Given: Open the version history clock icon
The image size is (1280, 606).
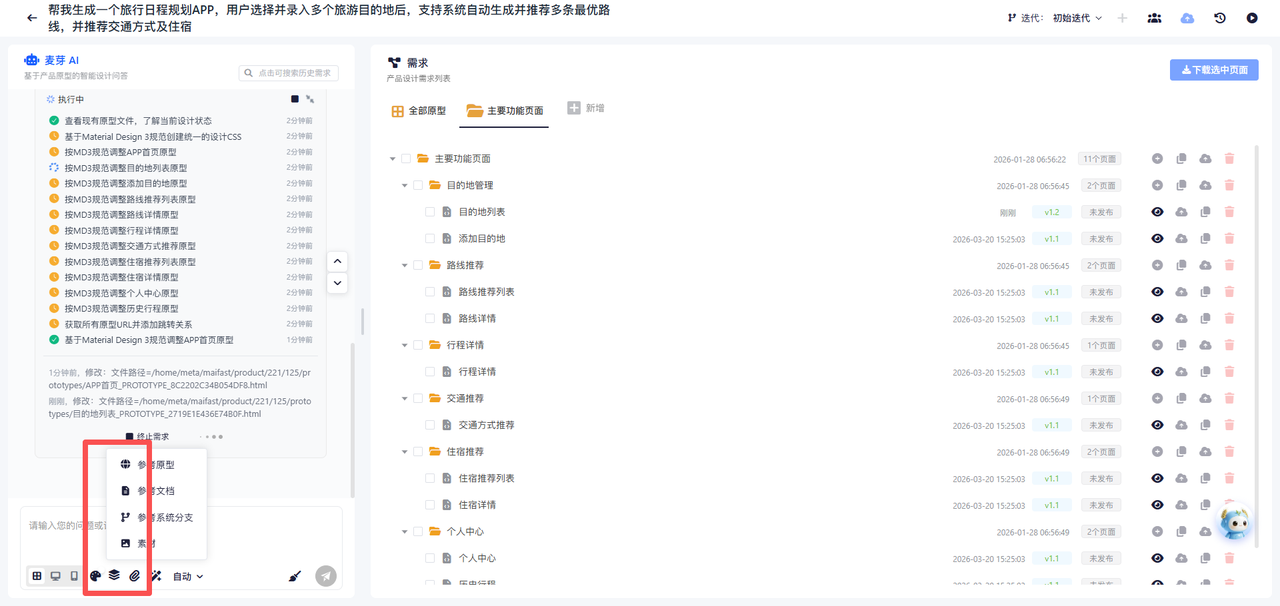Looking at the screenshot, I should coord(1220,18).
